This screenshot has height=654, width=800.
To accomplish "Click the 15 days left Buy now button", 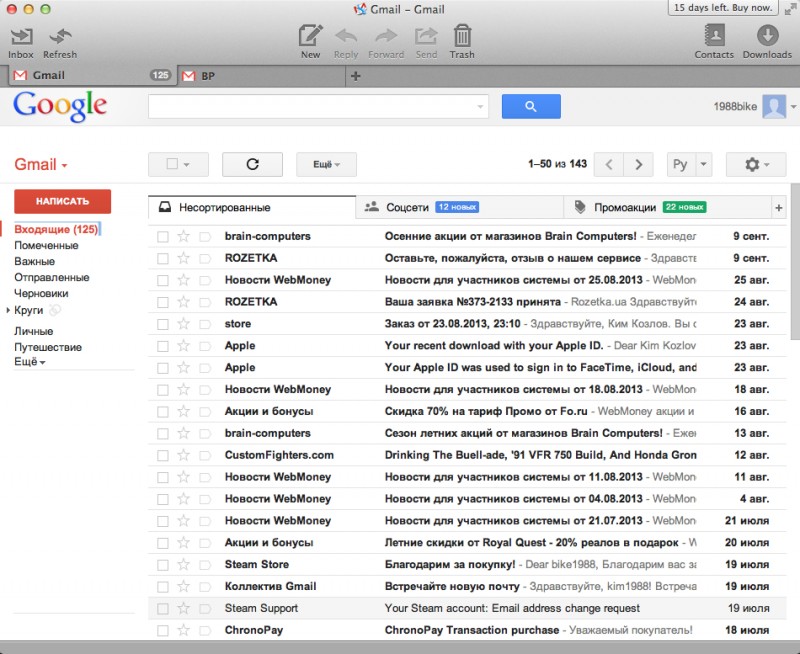I will [x=722, y=8].
